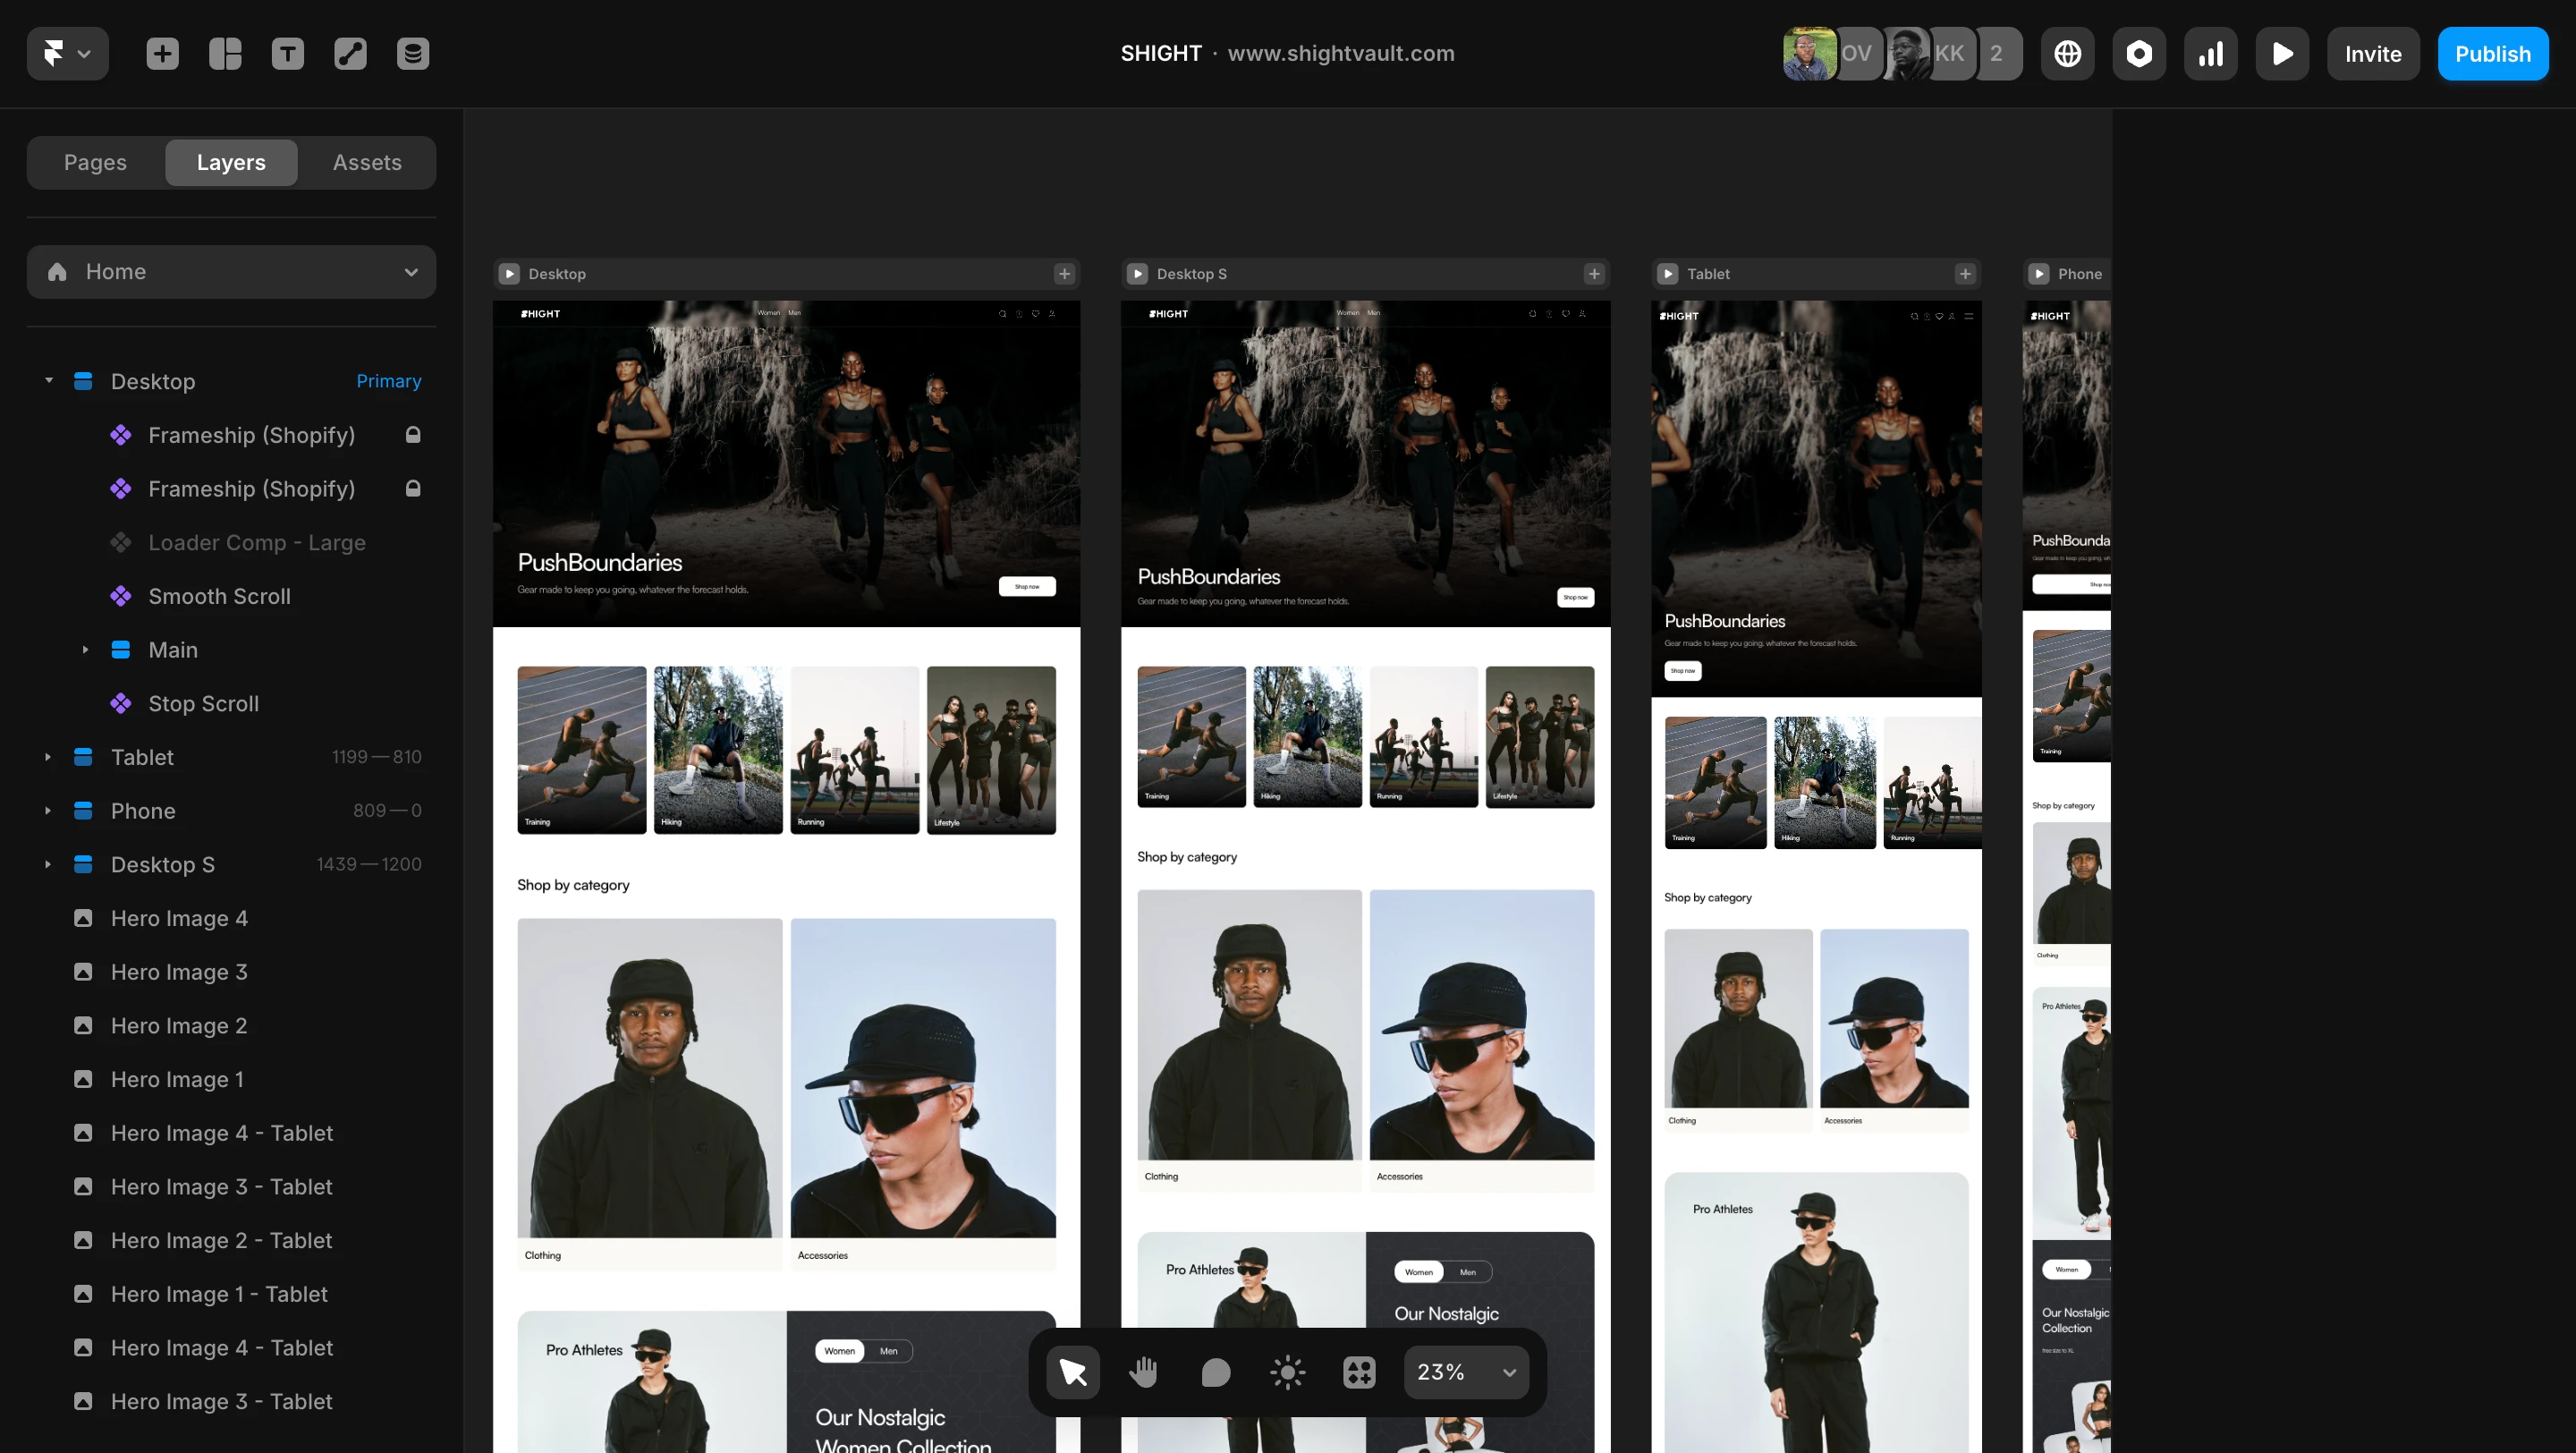Screen dimensions: 2576x1453
Task: Open the CMS database icon
Action: click(413, 54)
